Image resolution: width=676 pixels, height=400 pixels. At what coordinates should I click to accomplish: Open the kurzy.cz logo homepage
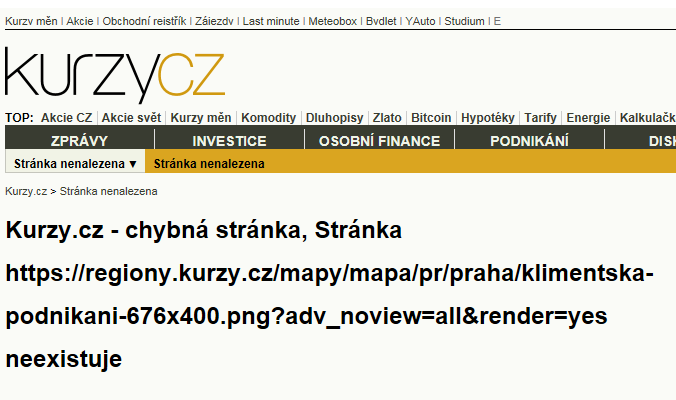[x=115, y=75]
